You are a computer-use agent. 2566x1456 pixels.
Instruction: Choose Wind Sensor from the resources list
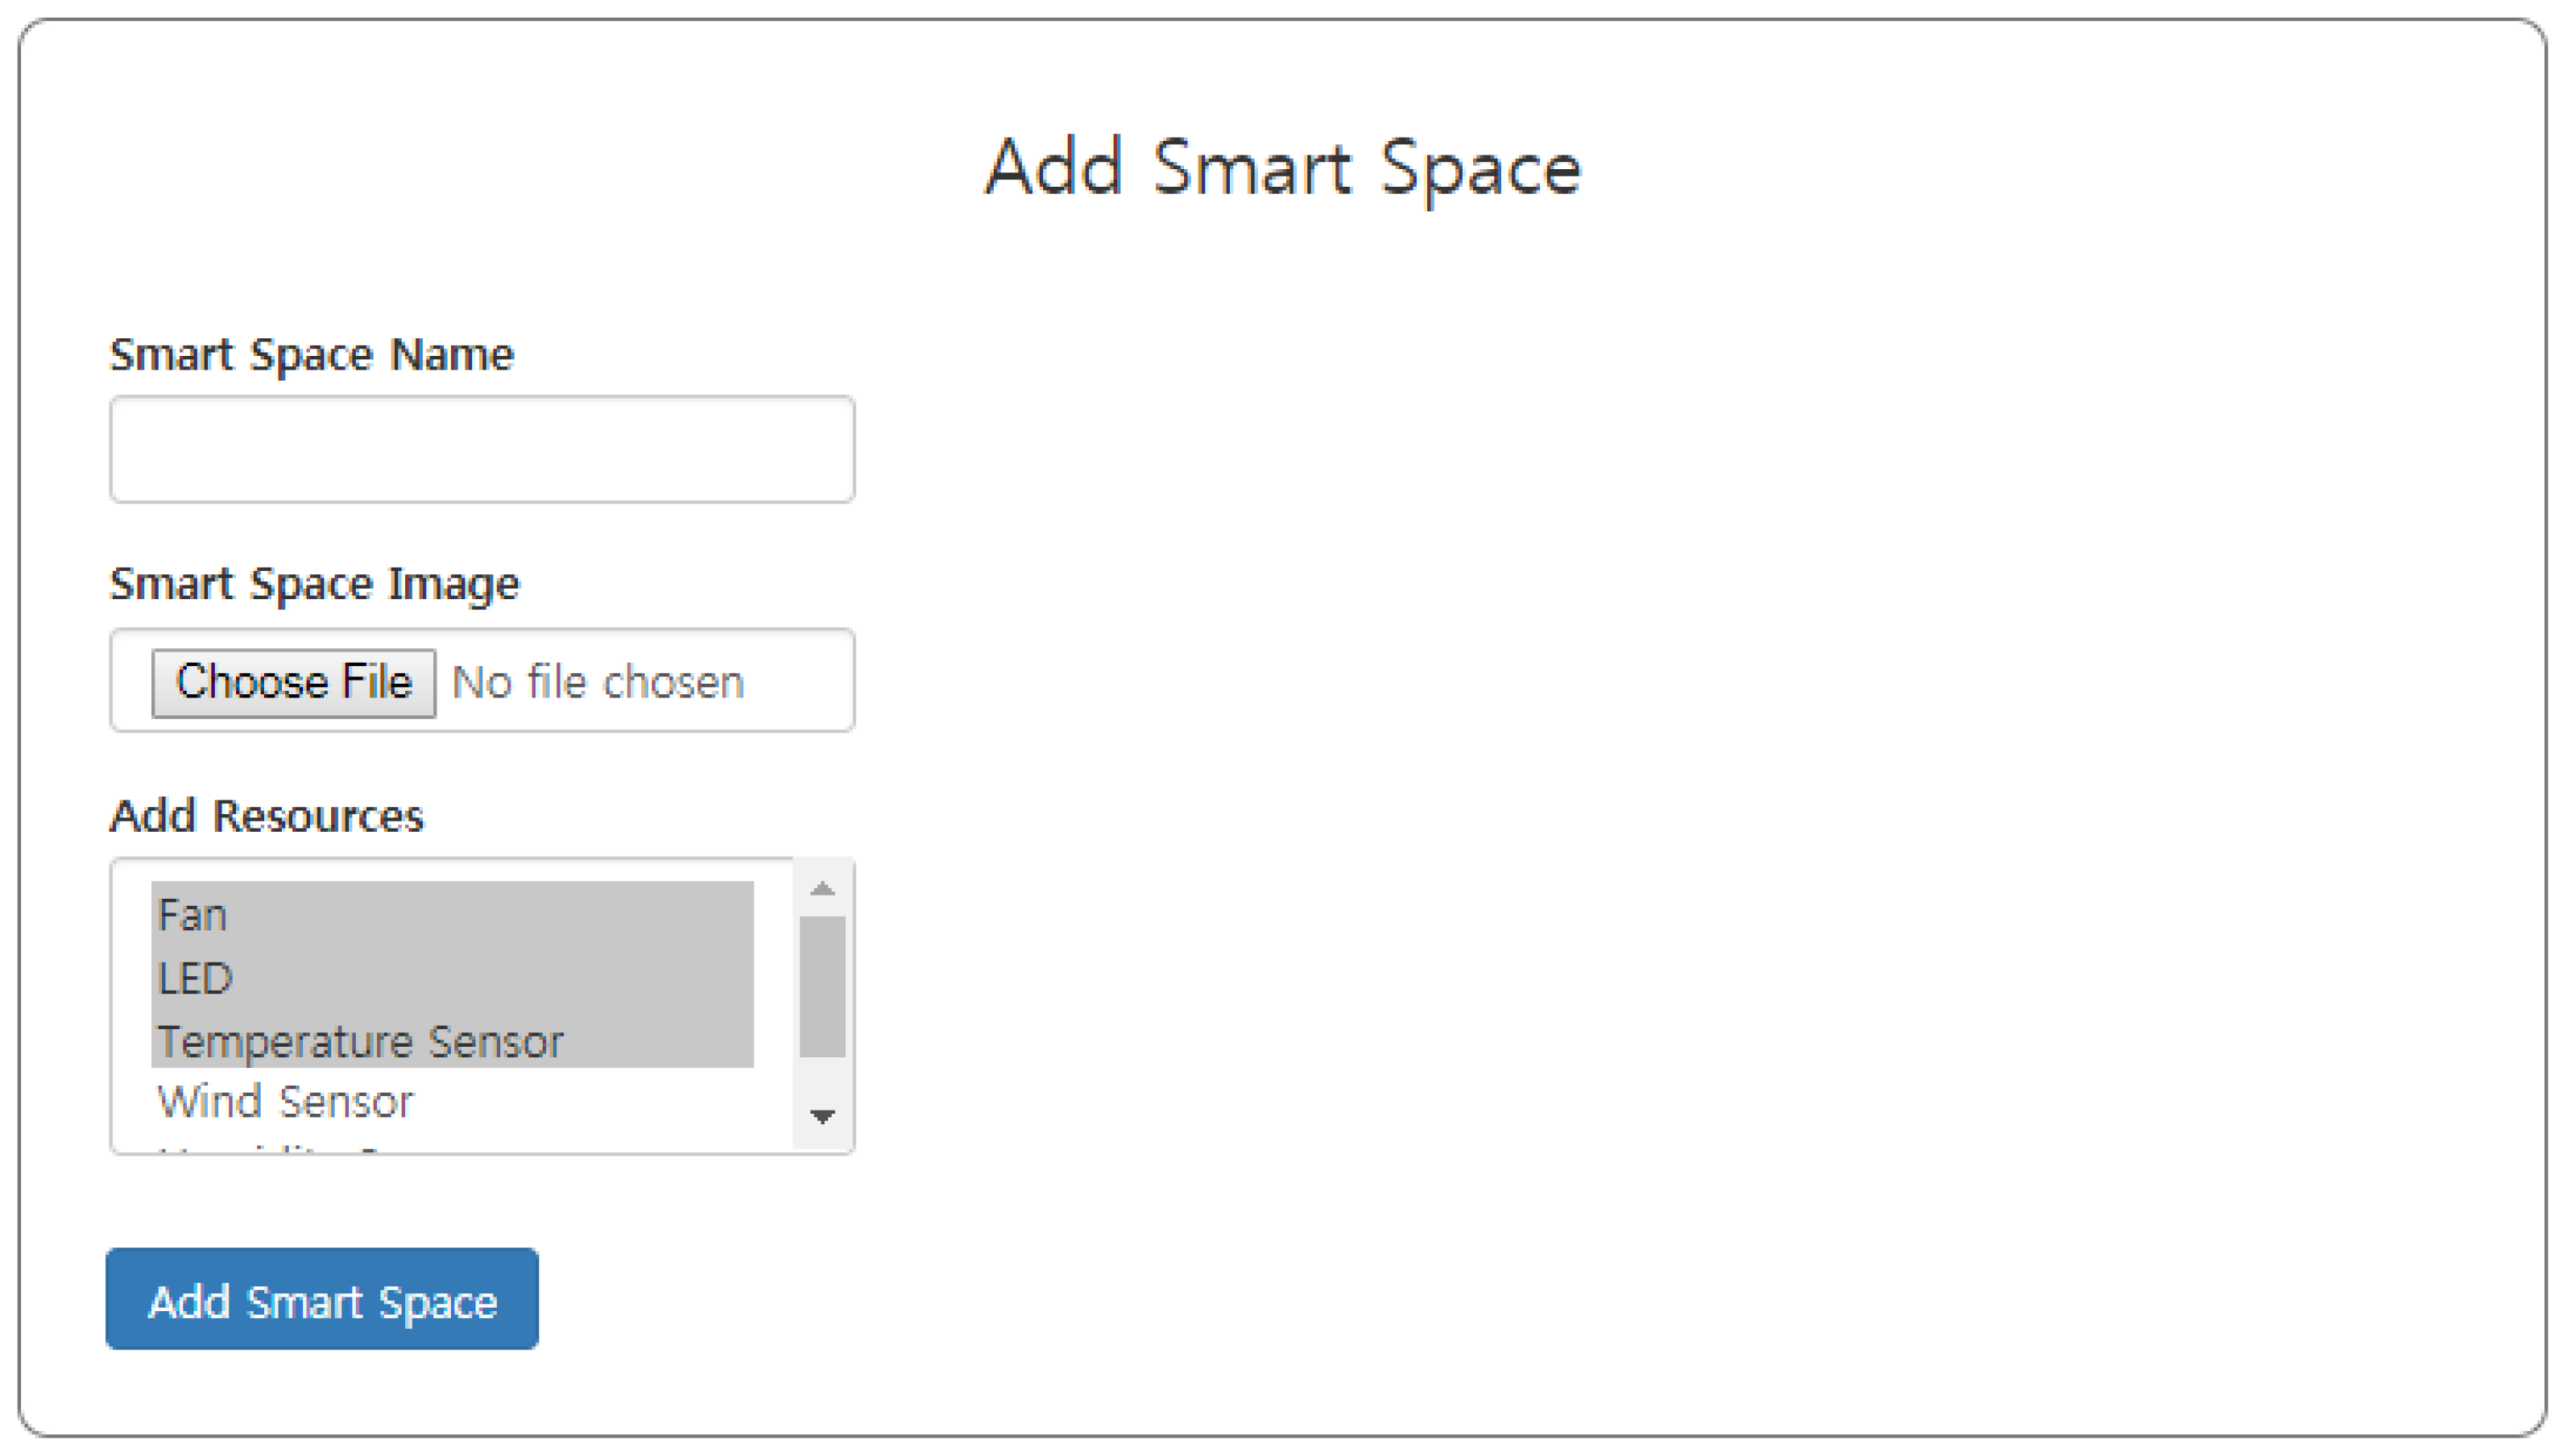[285, 1102]
